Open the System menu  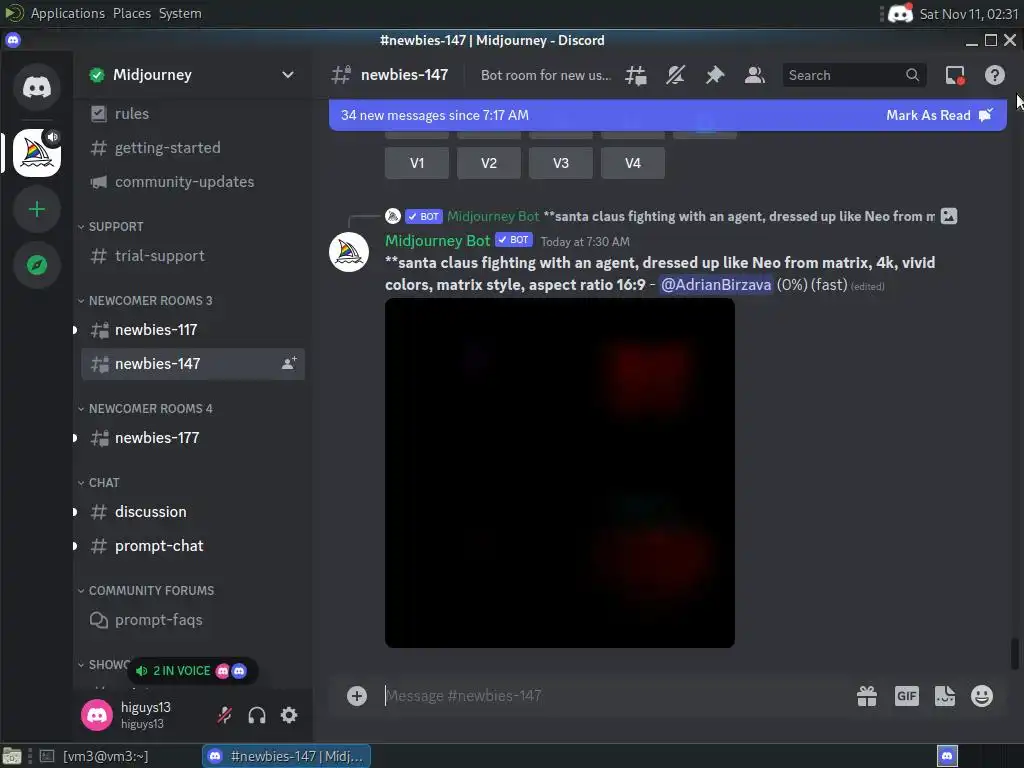click(x=180, y=13)
